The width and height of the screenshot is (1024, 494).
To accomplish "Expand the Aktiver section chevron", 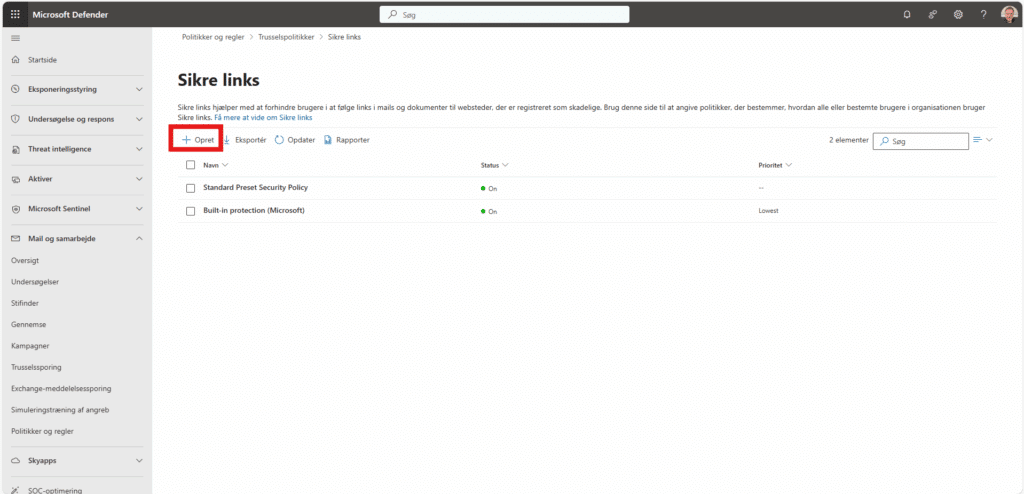I will [139, 179].
